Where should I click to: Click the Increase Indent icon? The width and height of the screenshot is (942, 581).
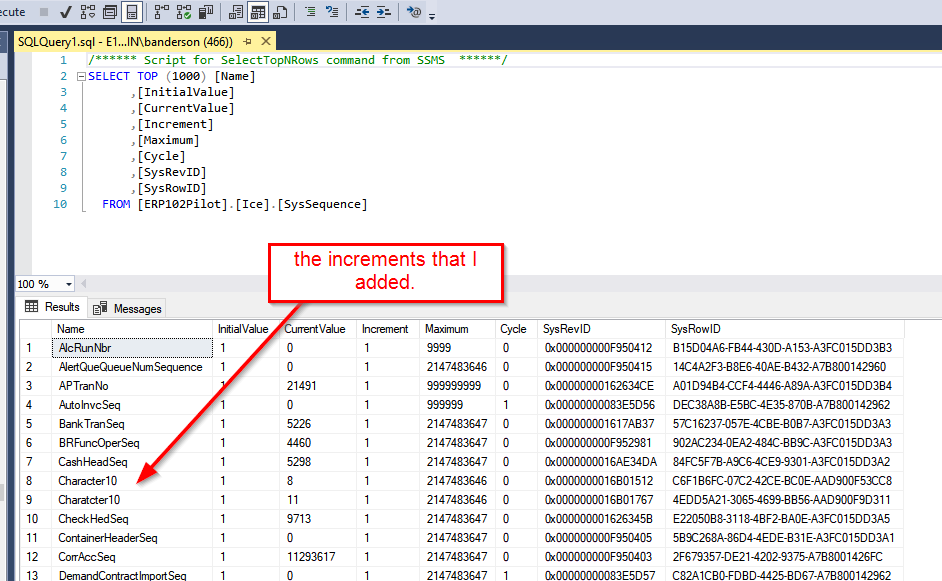pos(384,12)
